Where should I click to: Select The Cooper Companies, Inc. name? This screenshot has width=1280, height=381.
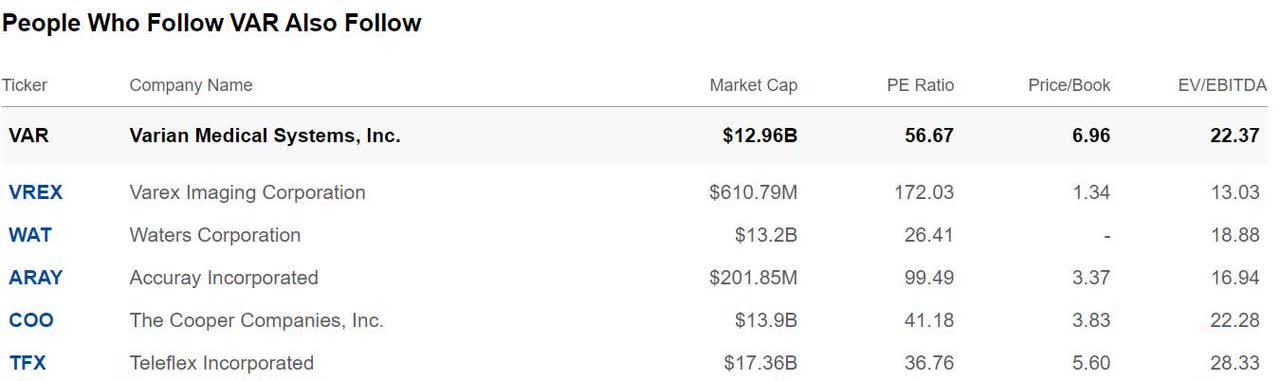tap(256, 321)
